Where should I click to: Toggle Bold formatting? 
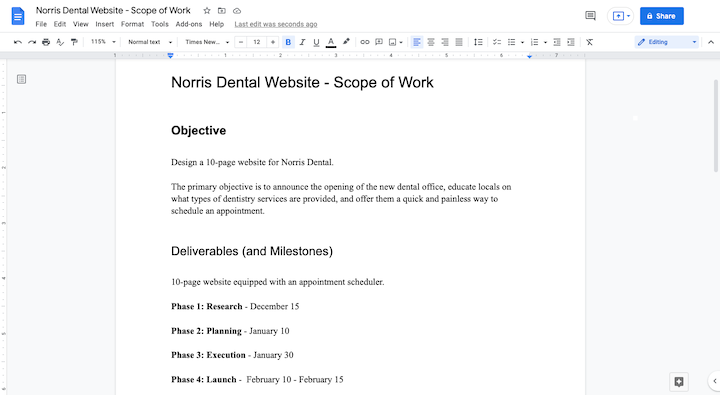(x=288, y=42)
